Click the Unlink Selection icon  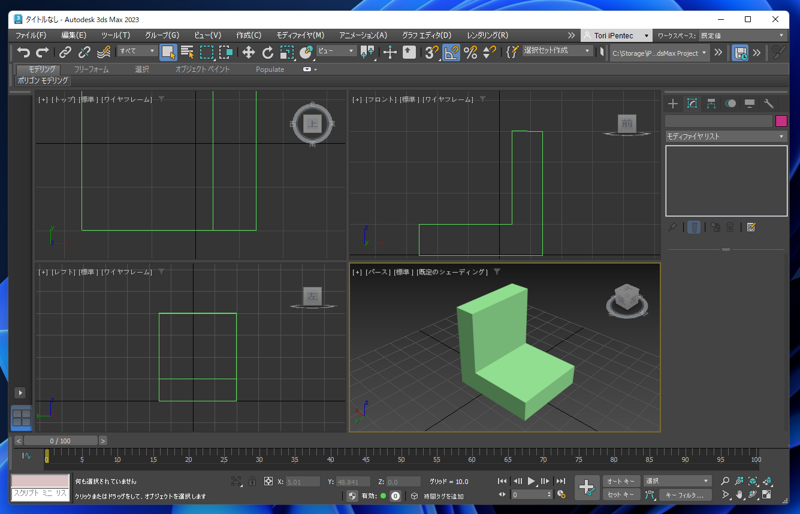point(84,52)
